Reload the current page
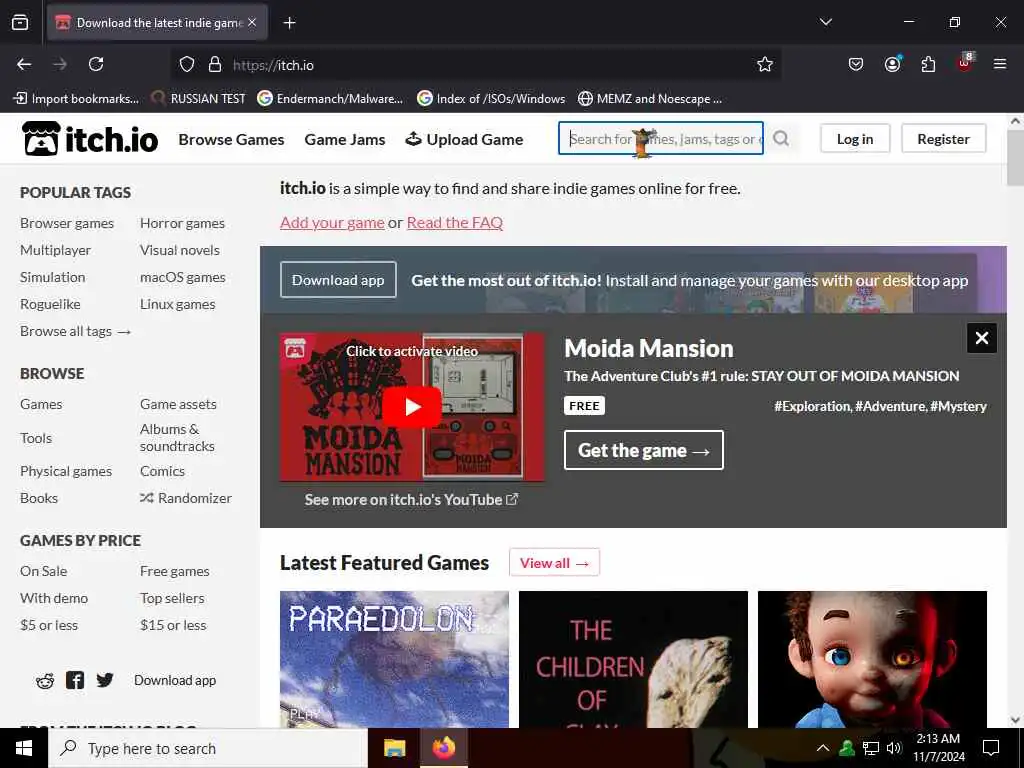 point(96,64)
